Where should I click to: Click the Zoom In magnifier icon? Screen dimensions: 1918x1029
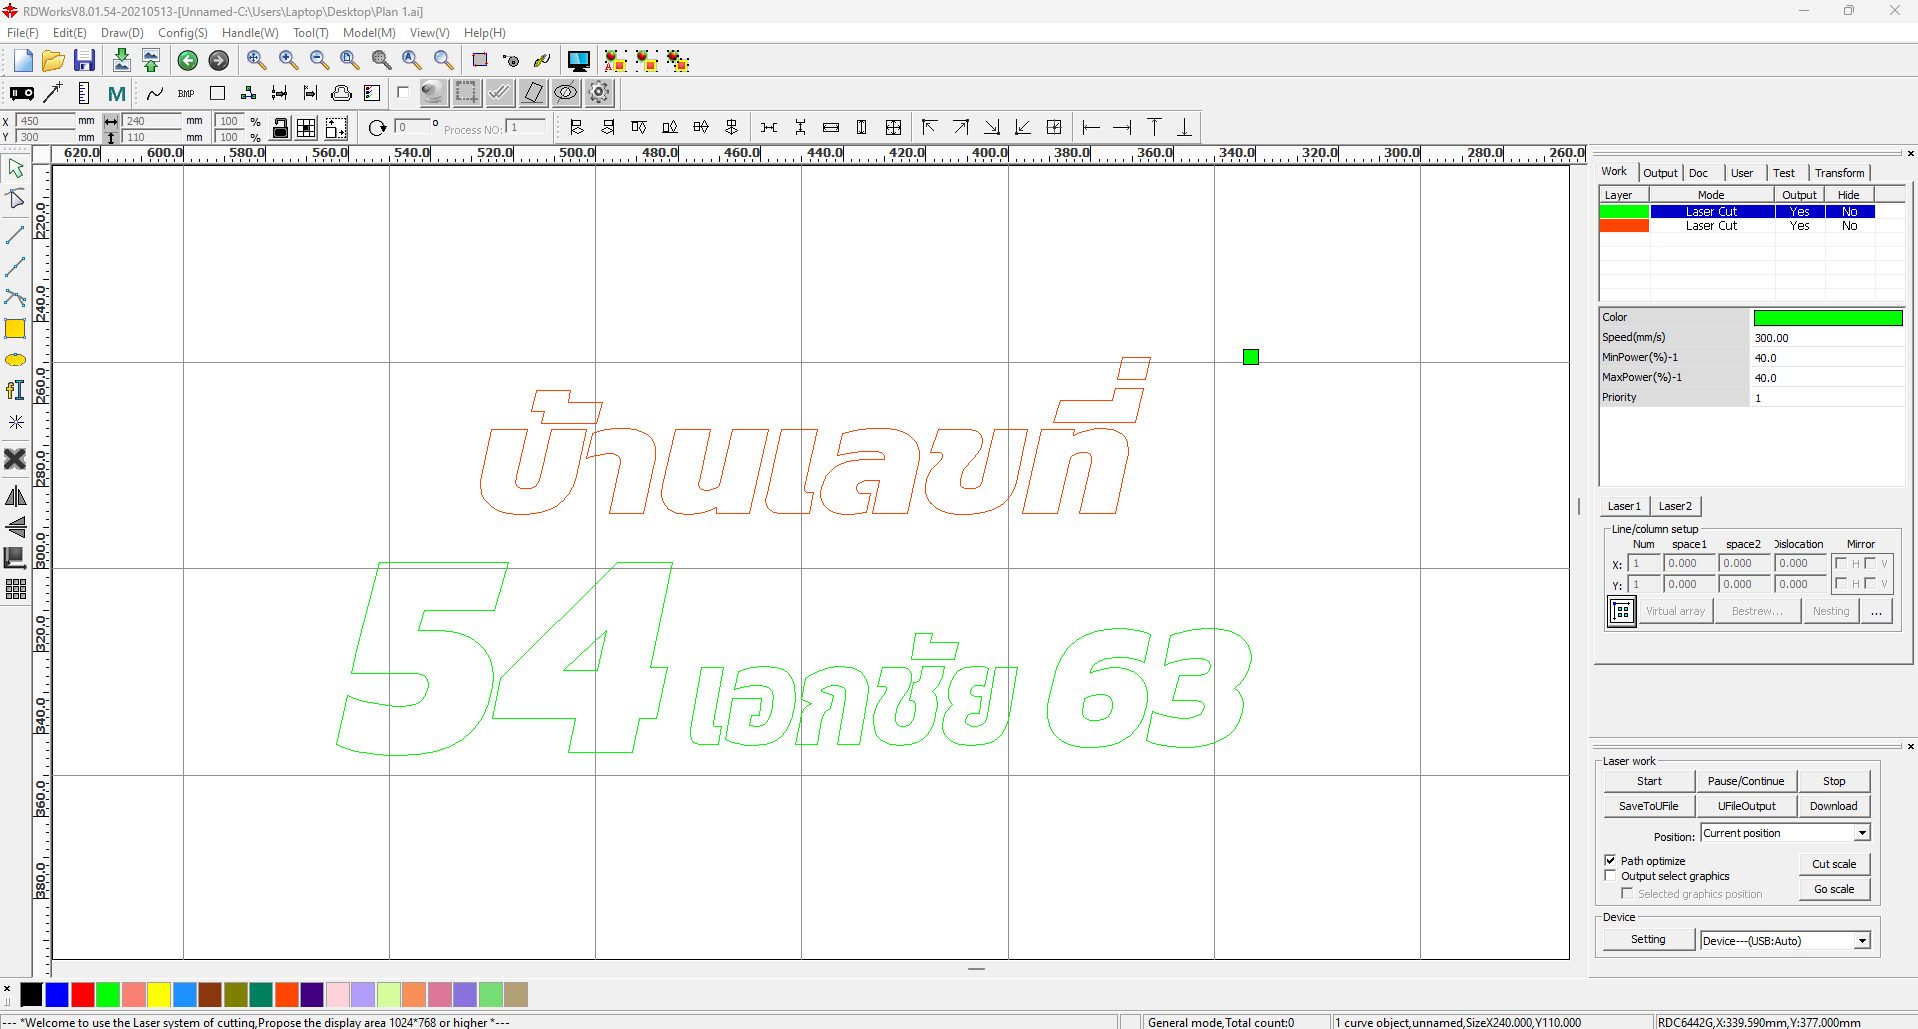click(288, 61)
